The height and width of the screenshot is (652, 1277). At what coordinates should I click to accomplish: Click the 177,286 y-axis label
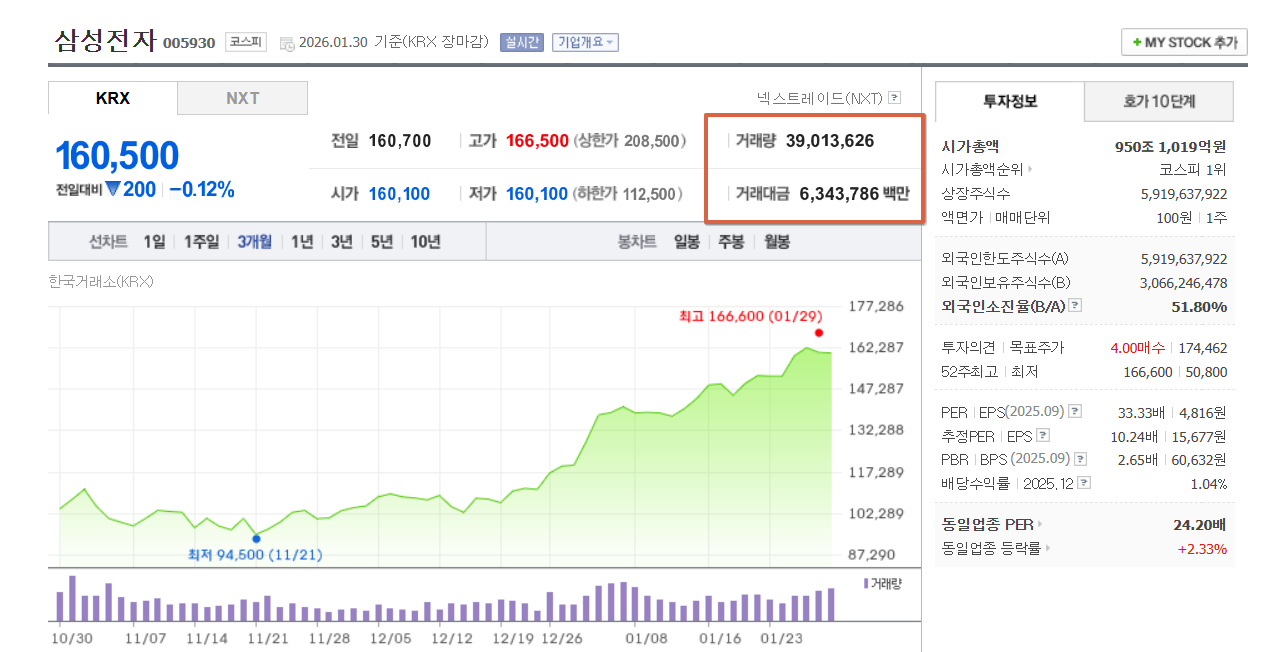876,306
